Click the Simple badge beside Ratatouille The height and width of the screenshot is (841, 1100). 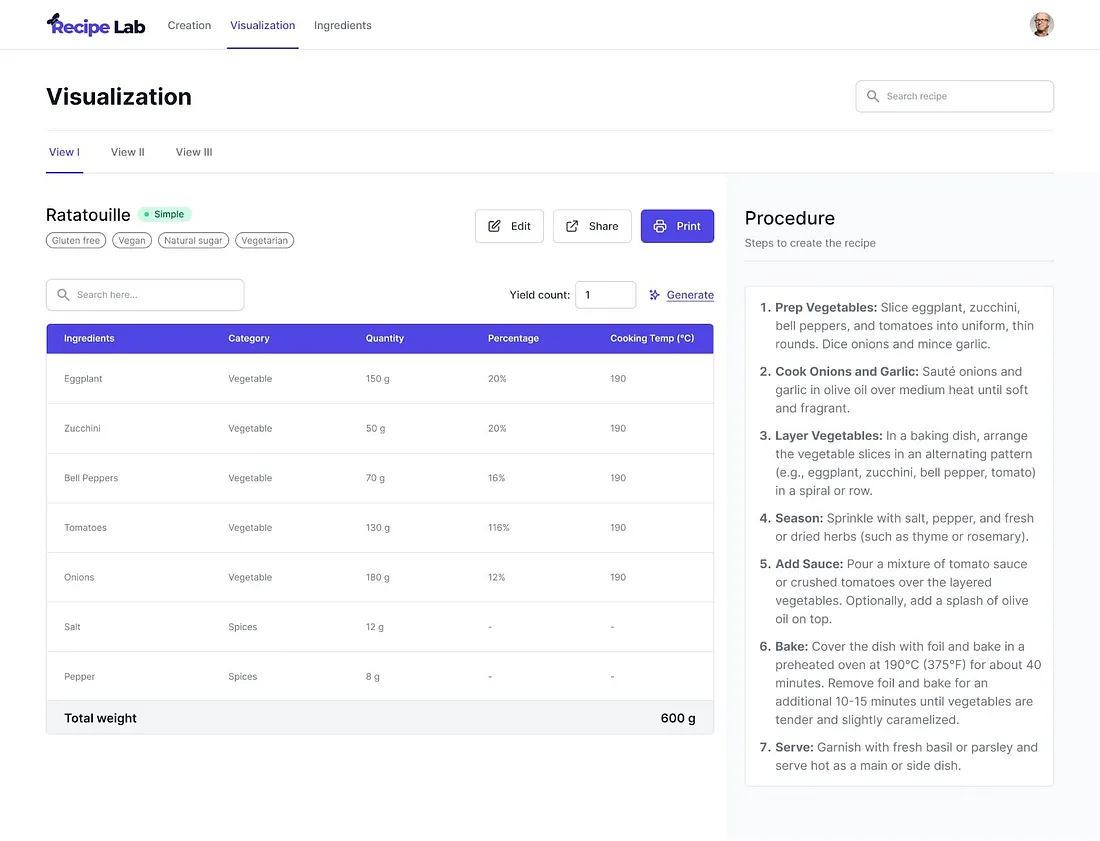click(166, 213)
